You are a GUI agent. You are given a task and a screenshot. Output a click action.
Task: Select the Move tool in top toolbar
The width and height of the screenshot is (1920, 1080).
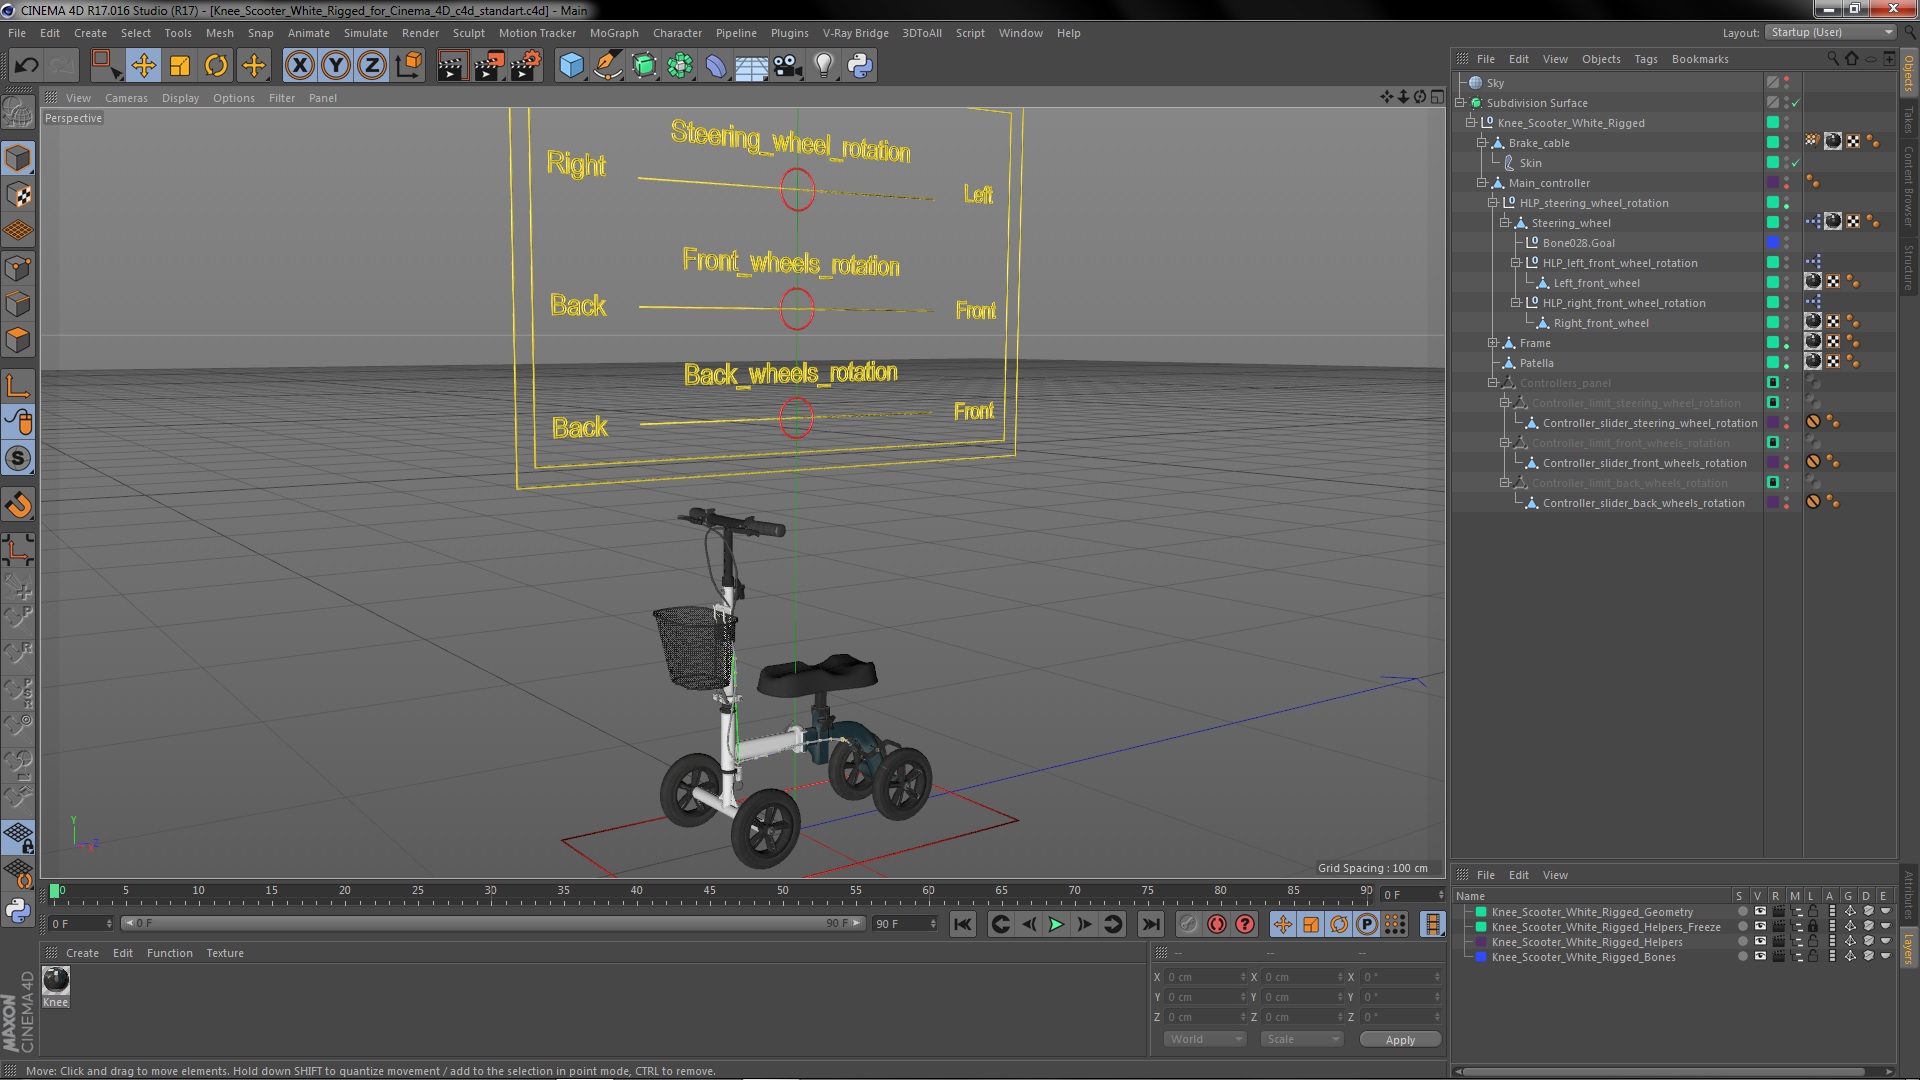click(143, 66)
